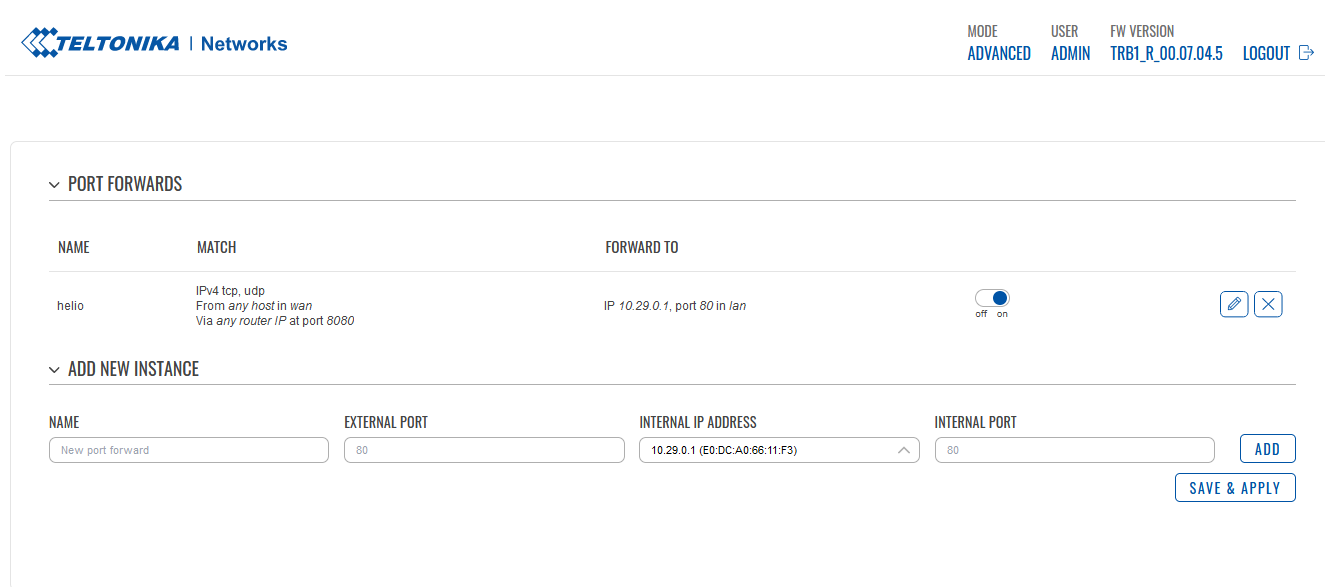Click Save & Apply
Image resolution: width=1325 pixels, height=587 pixels.
pos(1235,488)
